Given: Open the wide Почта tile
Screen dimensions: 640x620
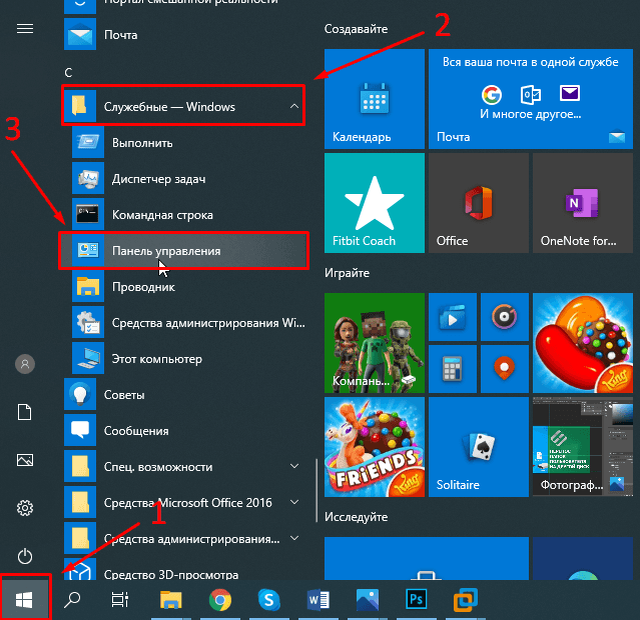Looking at the screenshot, I should coord(531,99).
